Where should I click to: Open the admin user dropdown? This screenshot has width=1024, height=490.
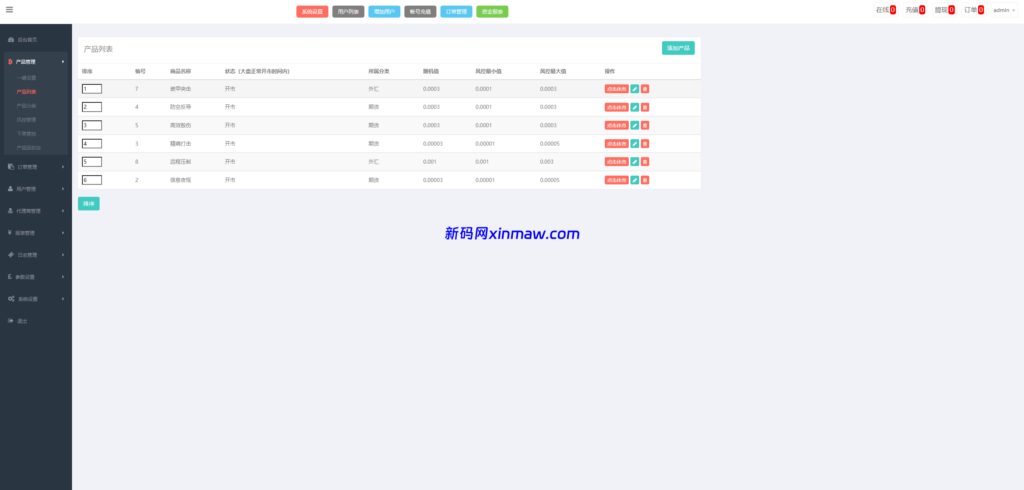1004,10
